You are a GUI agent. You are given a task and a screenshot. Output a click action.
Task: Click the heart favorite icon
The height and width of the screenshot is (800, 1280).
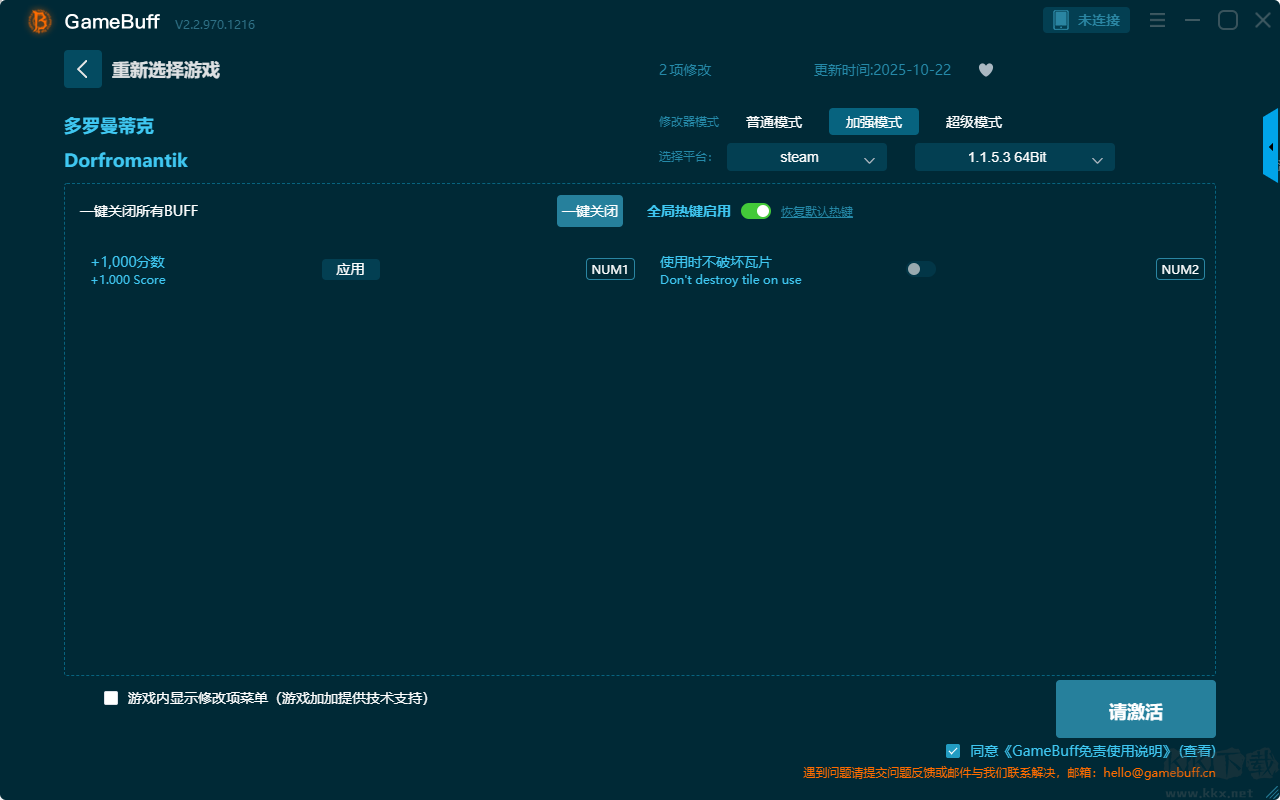(x=985, y=70)
